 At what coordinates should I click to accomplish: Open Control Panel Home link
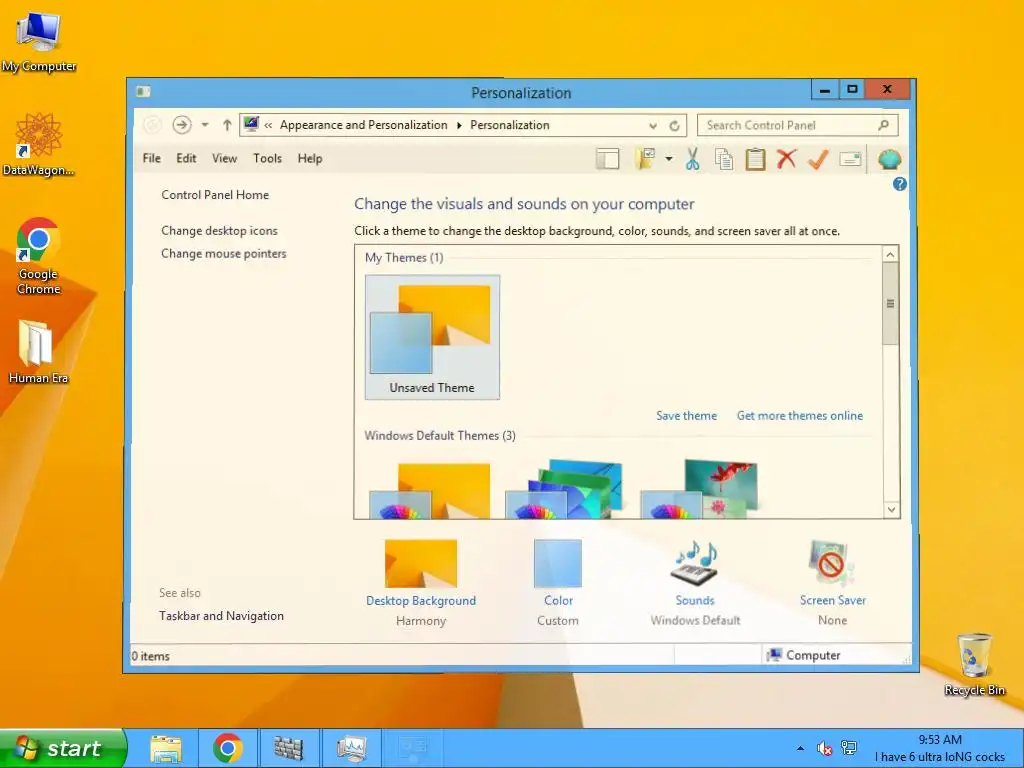[x=215, y=195]
